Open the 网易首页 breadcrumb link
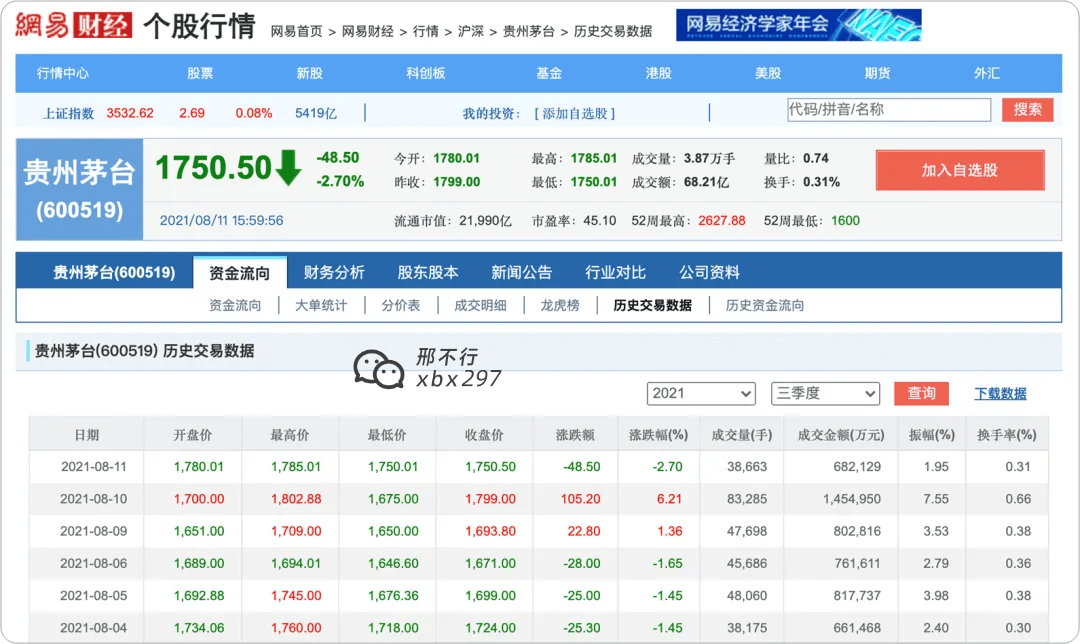Screen dimensions: 1080x644 [296, 32]
